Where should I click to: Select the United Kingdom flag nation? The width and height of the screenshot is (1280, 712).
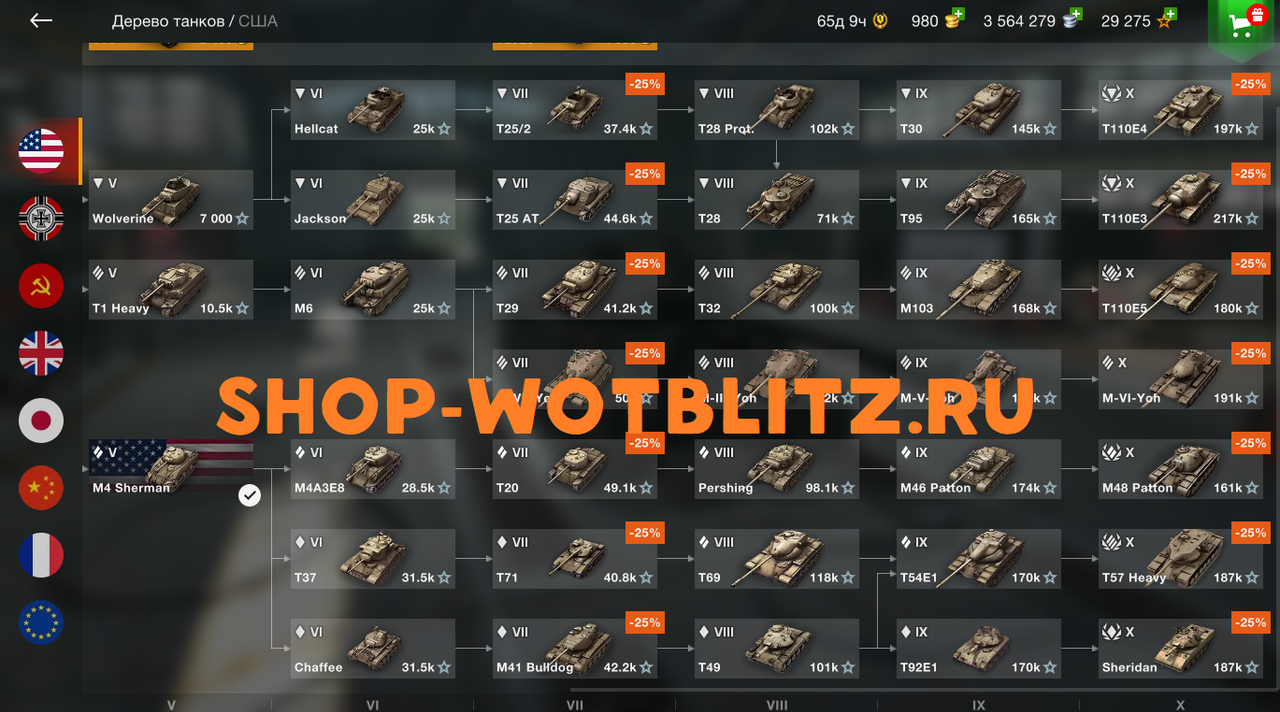(41, 353)
